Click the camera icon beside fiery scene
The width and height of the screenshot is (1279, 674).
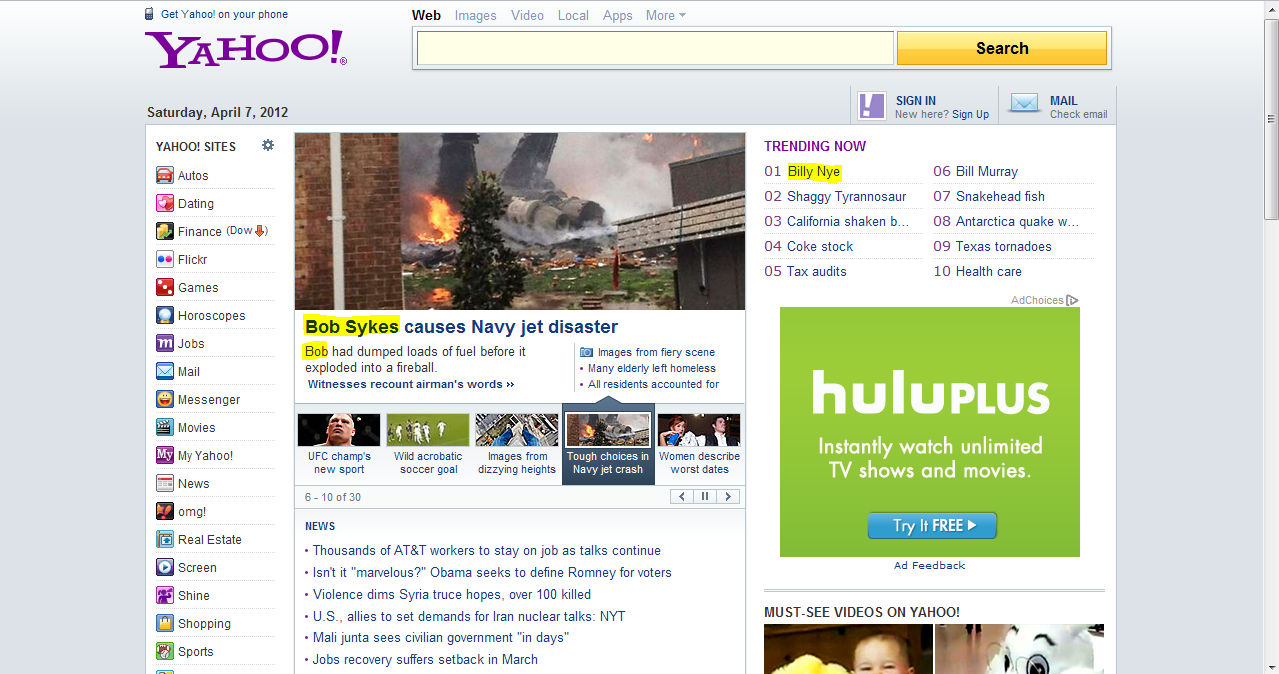587,352
